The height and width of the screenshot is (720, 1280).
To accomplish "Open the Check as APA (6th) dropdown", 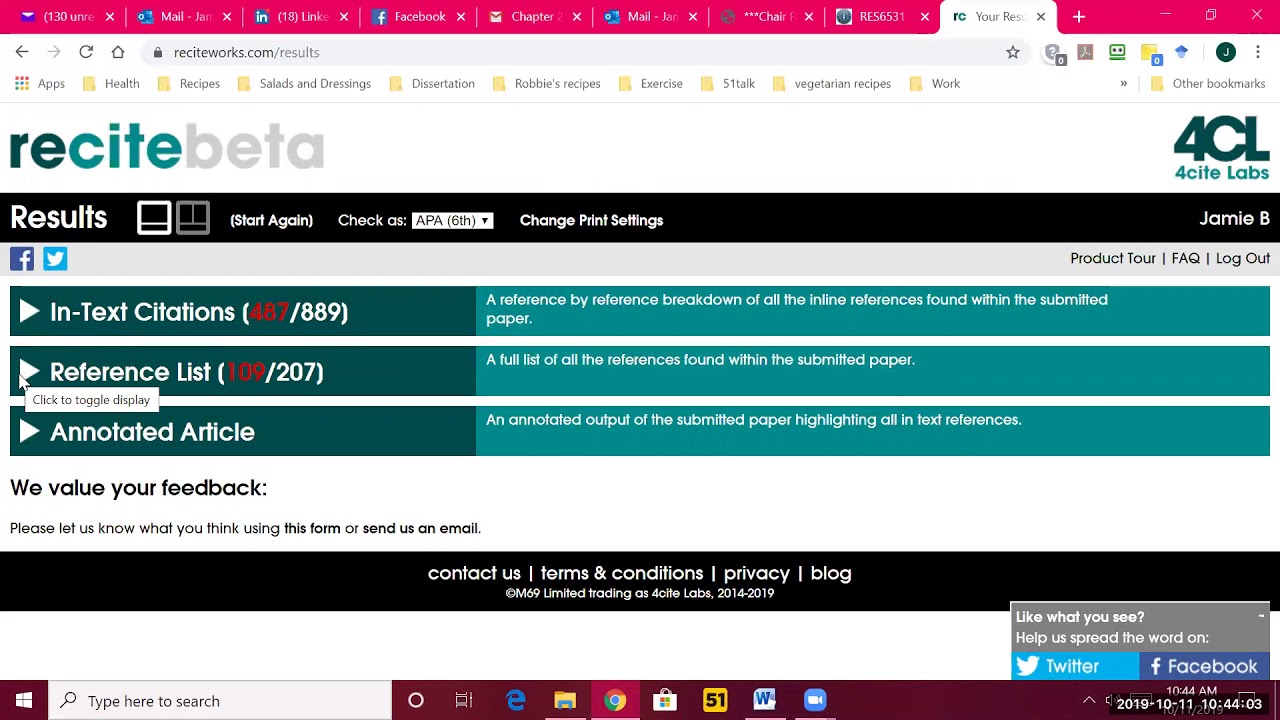I will 452,220.
